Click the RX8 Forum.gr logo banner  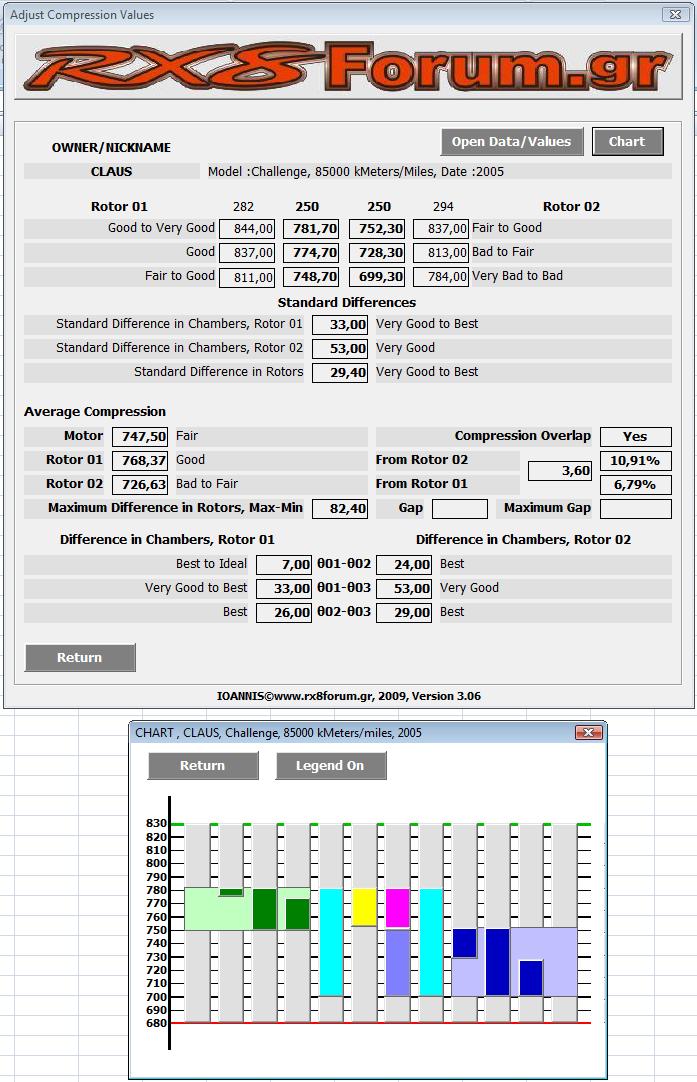pyautogui.click(x=348, y=67)
